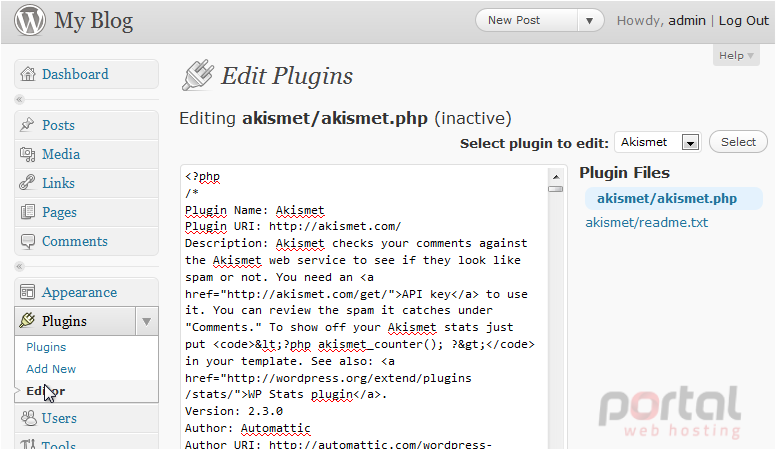Viewport: 776px width, 450px height.
Task: Click inside the plugin code text area
Action: 365,307
